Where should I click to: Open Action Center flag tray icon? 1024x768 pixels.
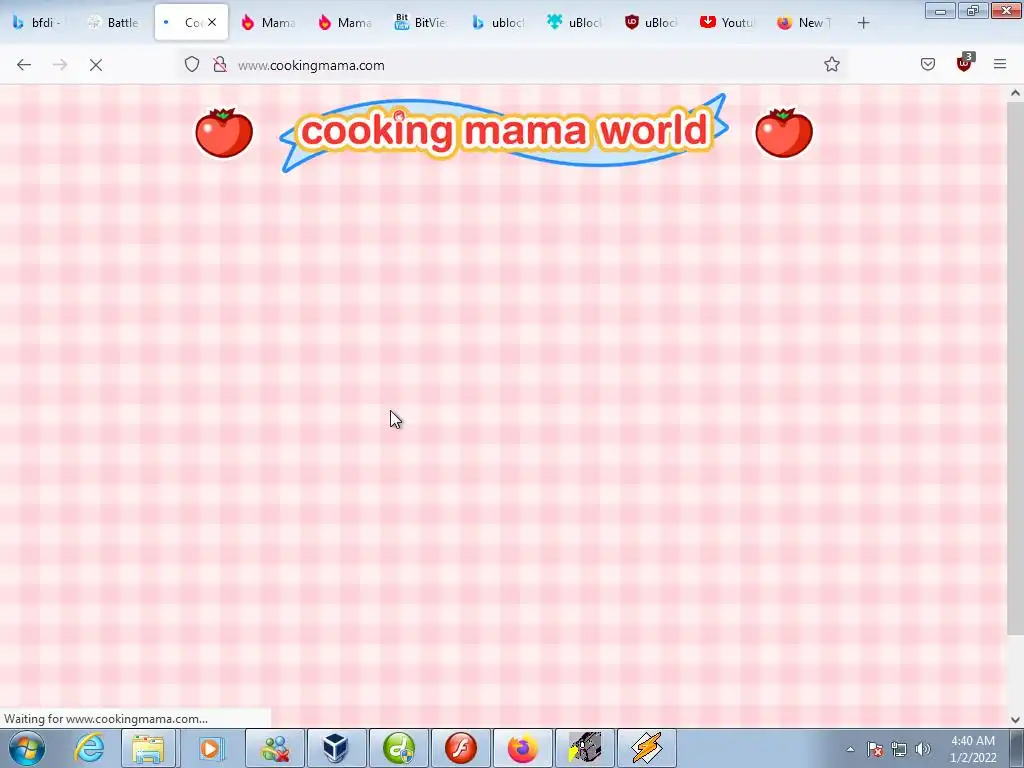pos(875,749)
